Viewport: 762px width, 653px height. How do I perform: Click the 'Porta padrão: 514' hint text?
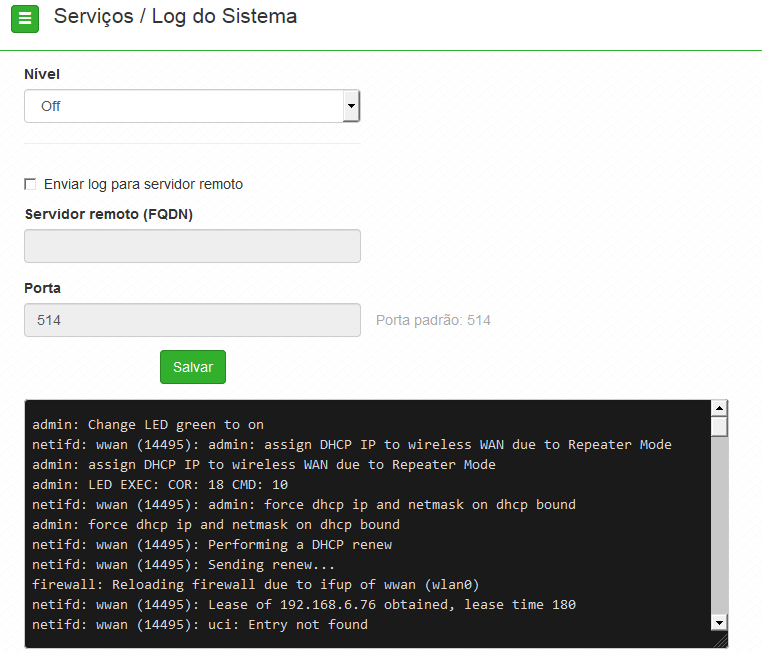(433, 320)
